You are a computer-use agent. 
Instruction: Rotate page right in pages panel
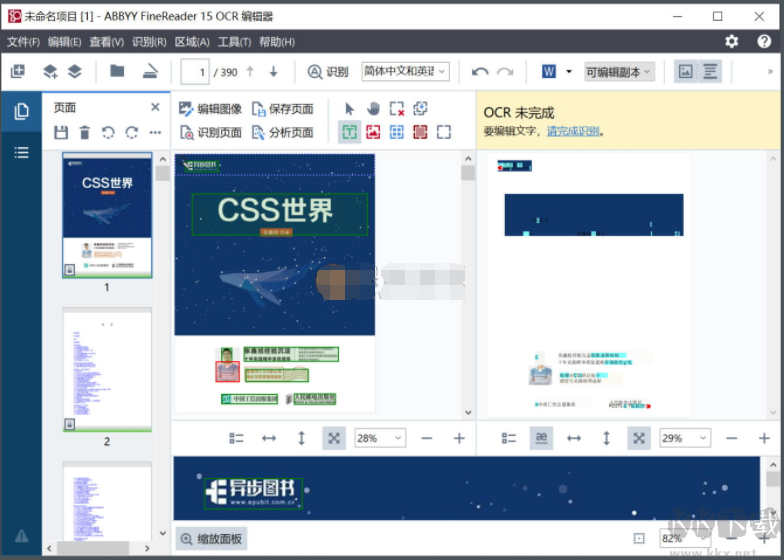pyautogui.click(x=132, y=132)
